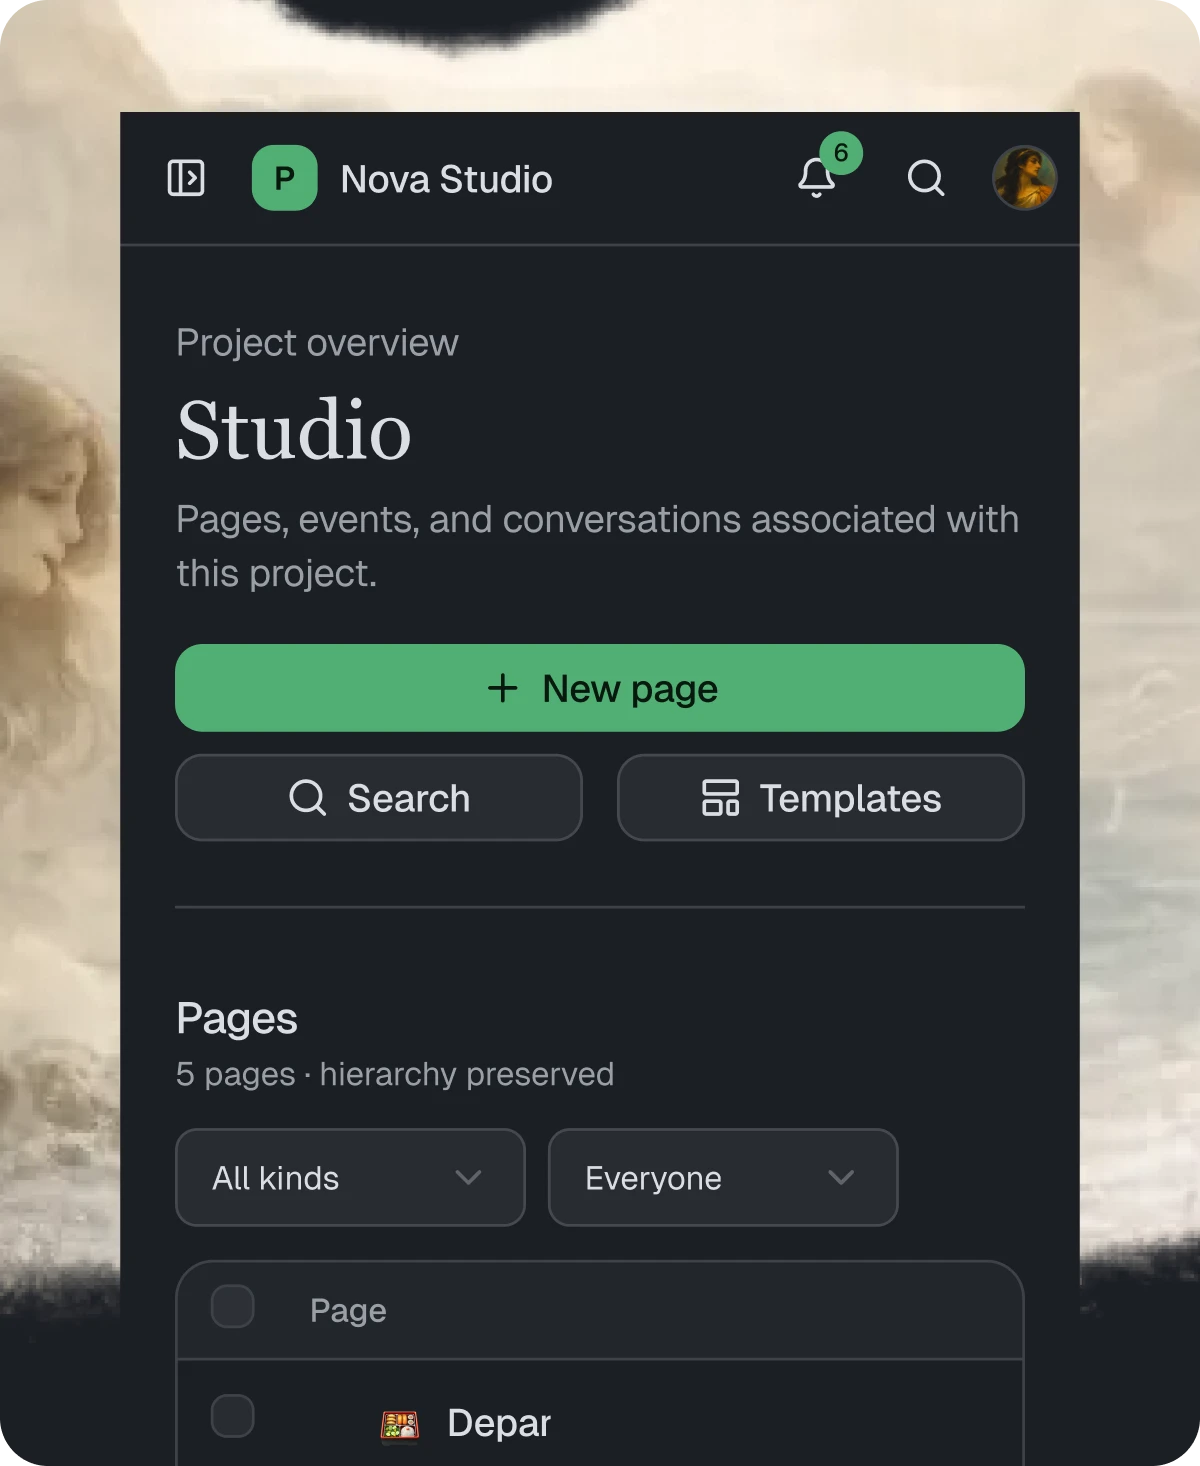Open the user profile avatar

(1024, 178)
